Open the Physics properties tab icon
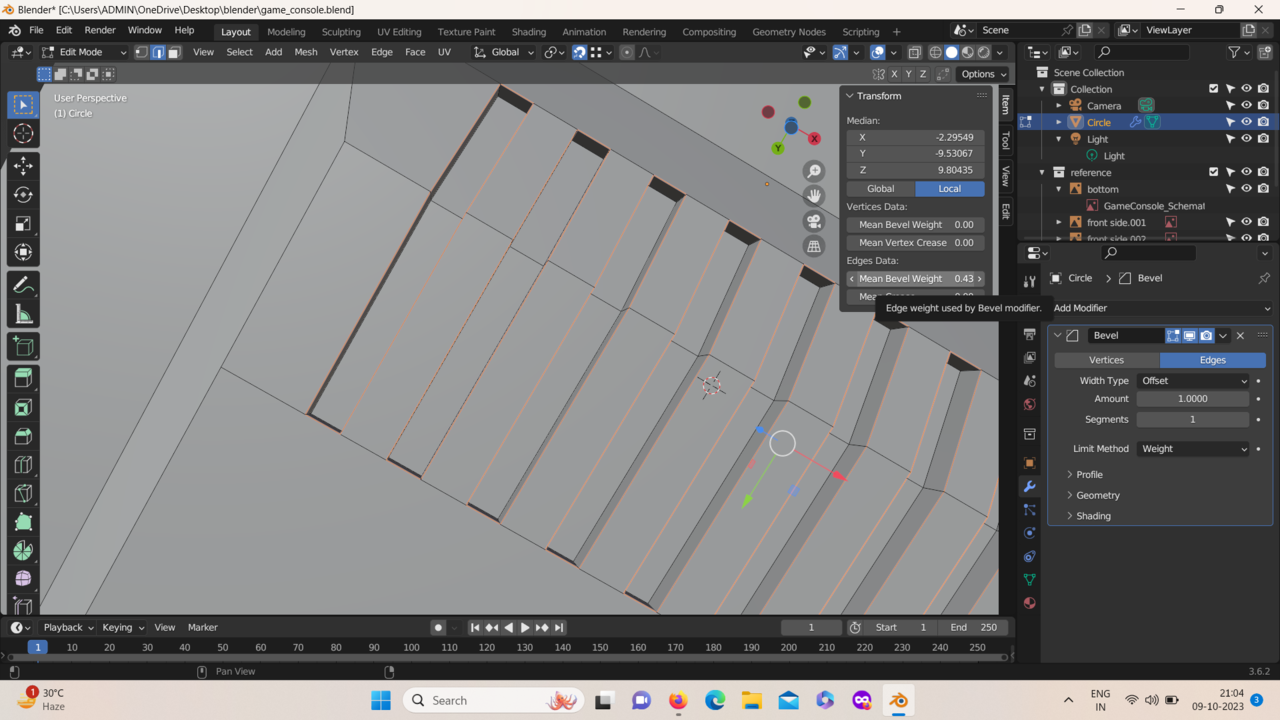This screenshot has height=720, width=1280. click(x=1030, y=532)
